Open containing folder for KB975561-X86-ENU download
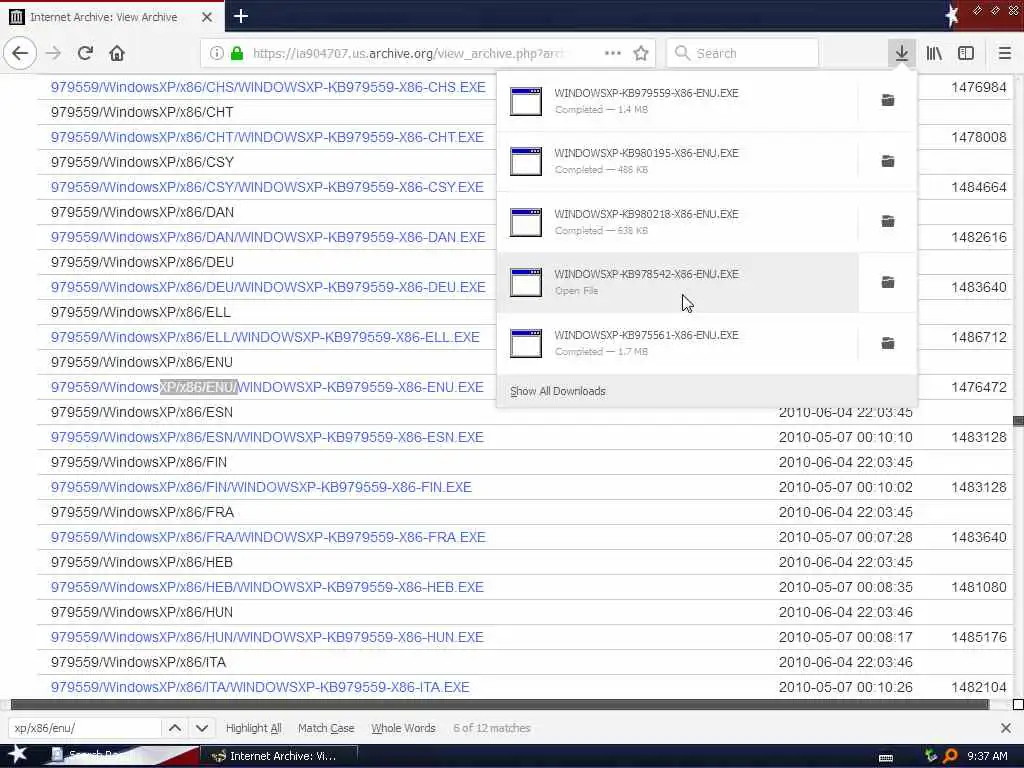The image size is (1024, 768). click(888, 343)
